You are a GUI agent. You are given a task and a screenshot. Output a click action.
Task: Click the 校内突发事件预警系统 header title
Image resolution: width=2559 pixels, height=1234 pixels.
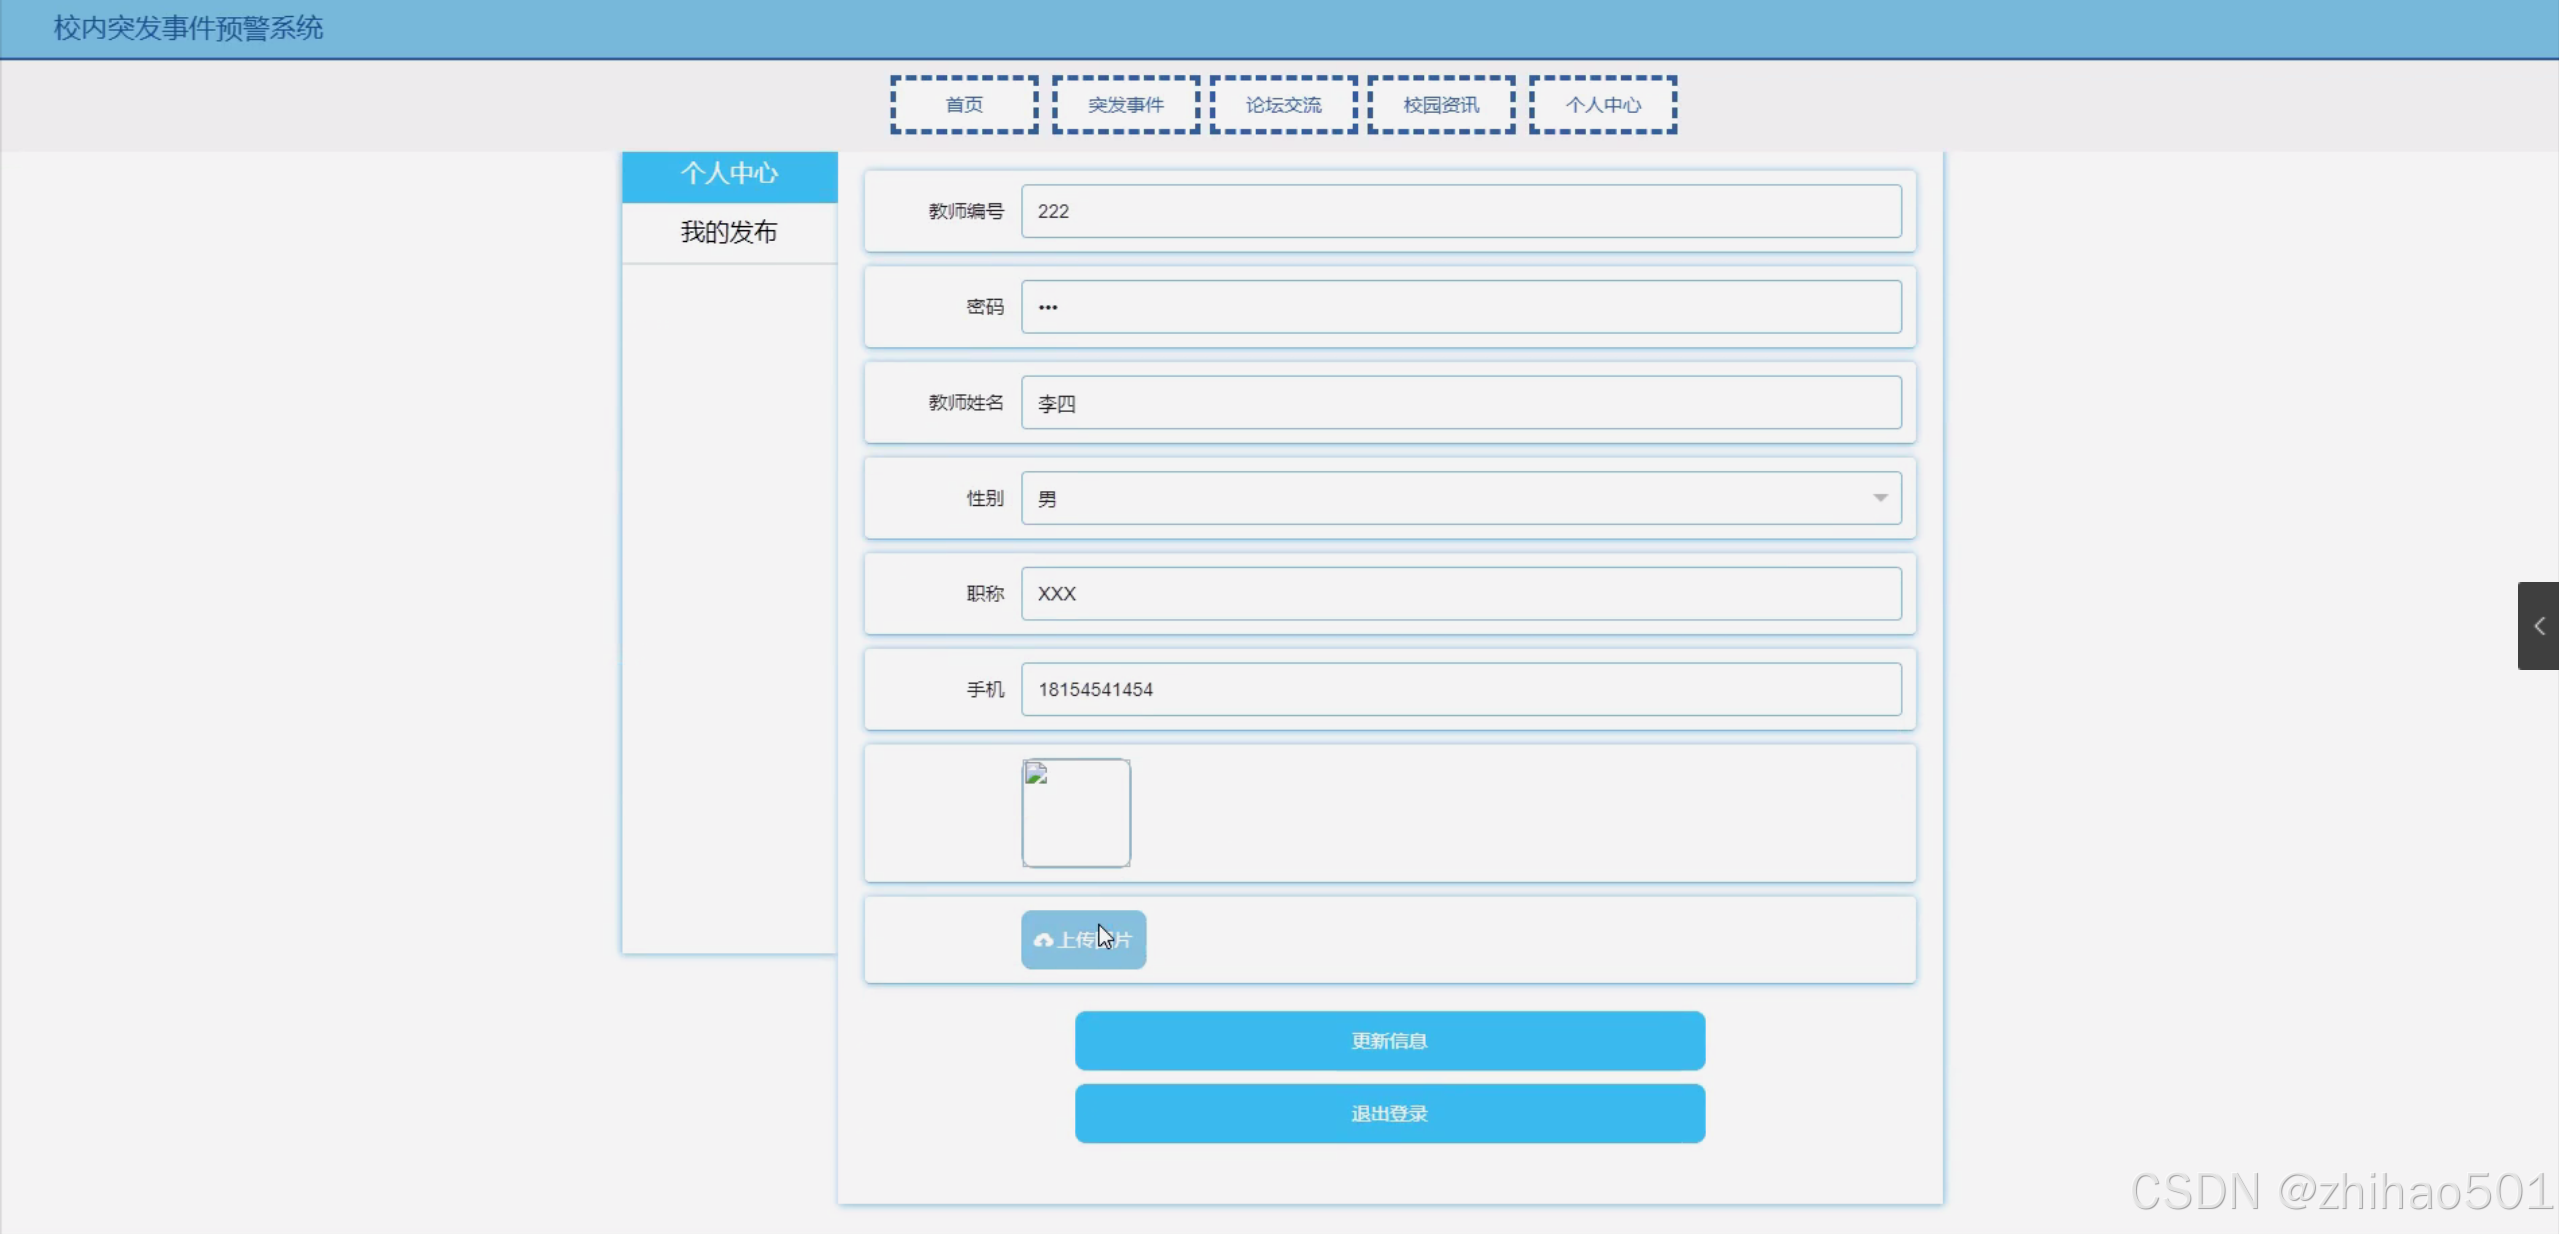188,28
